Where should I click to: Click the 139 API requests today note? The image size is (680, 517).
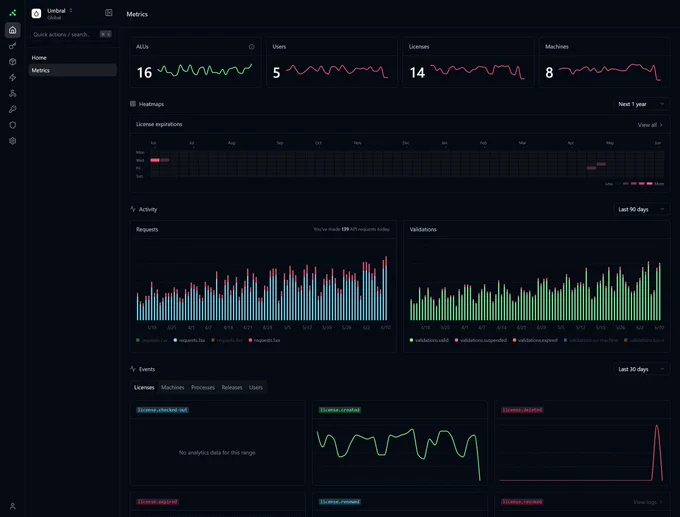[x=351, y=229]
